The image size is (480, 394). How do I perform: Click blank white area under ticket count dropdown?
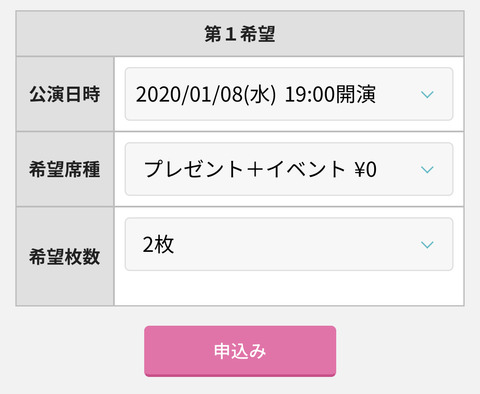point(289,288)
